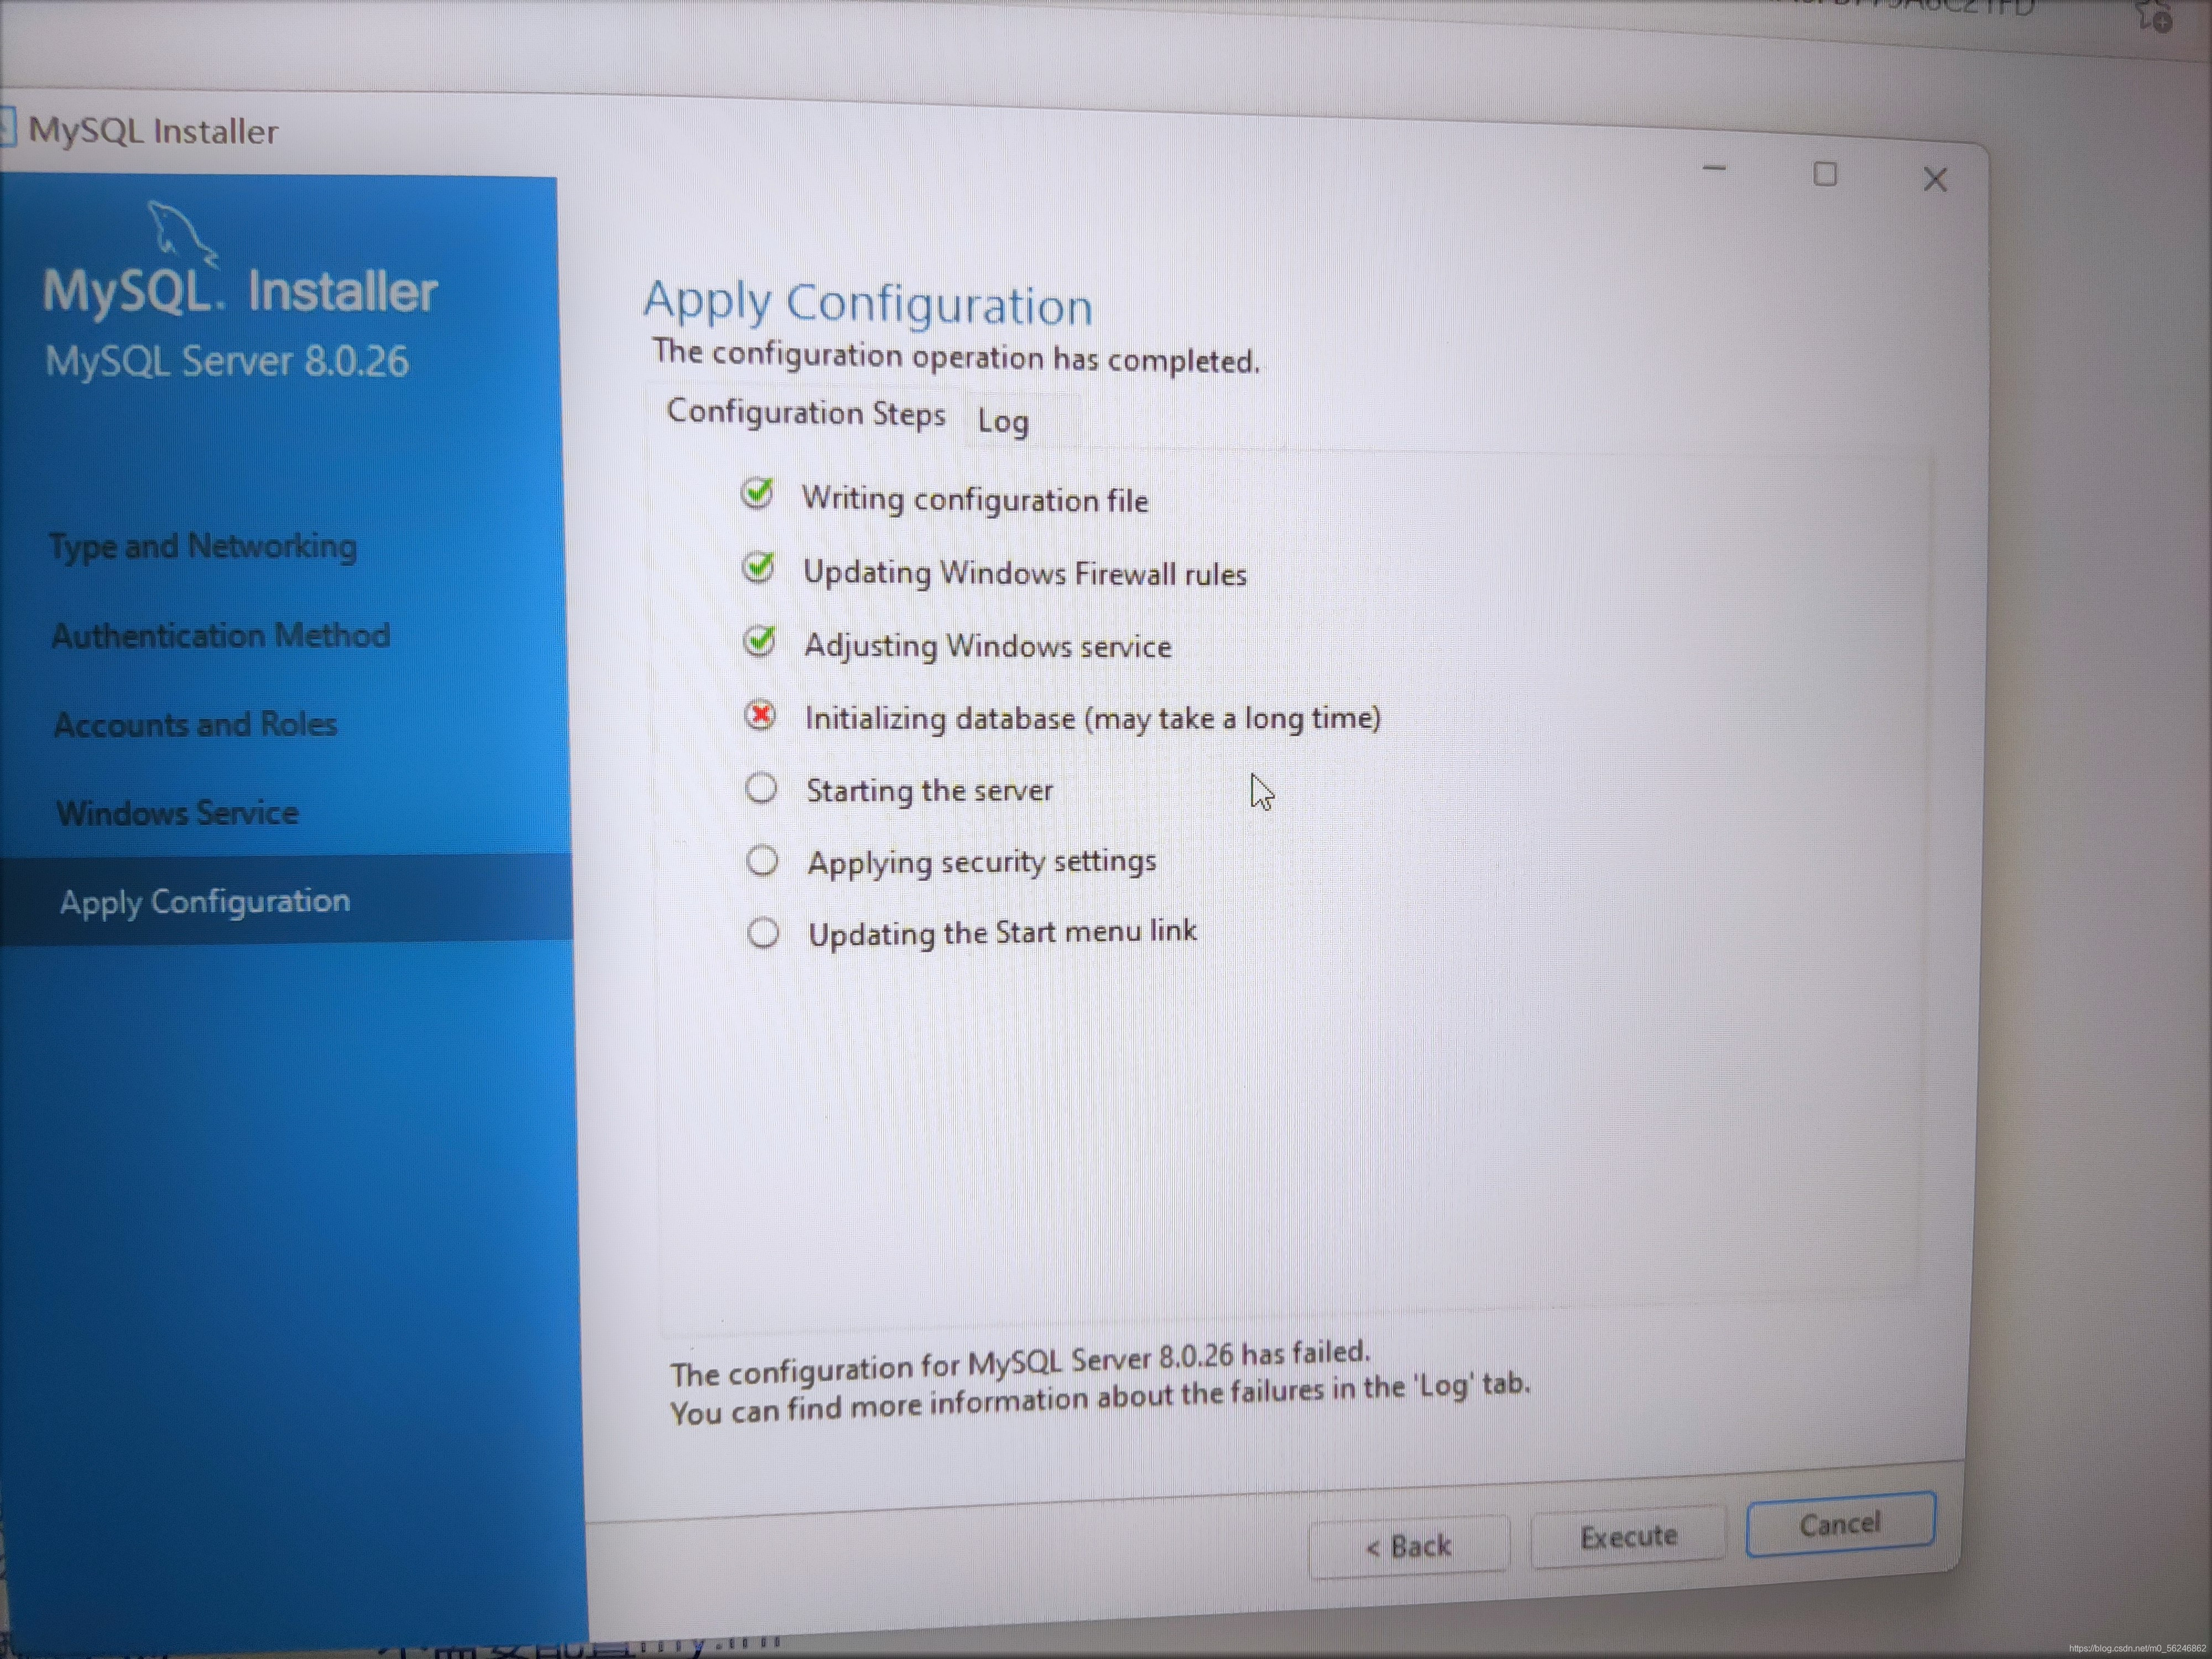Click the Cancel button

[x=1840, y=1524]
